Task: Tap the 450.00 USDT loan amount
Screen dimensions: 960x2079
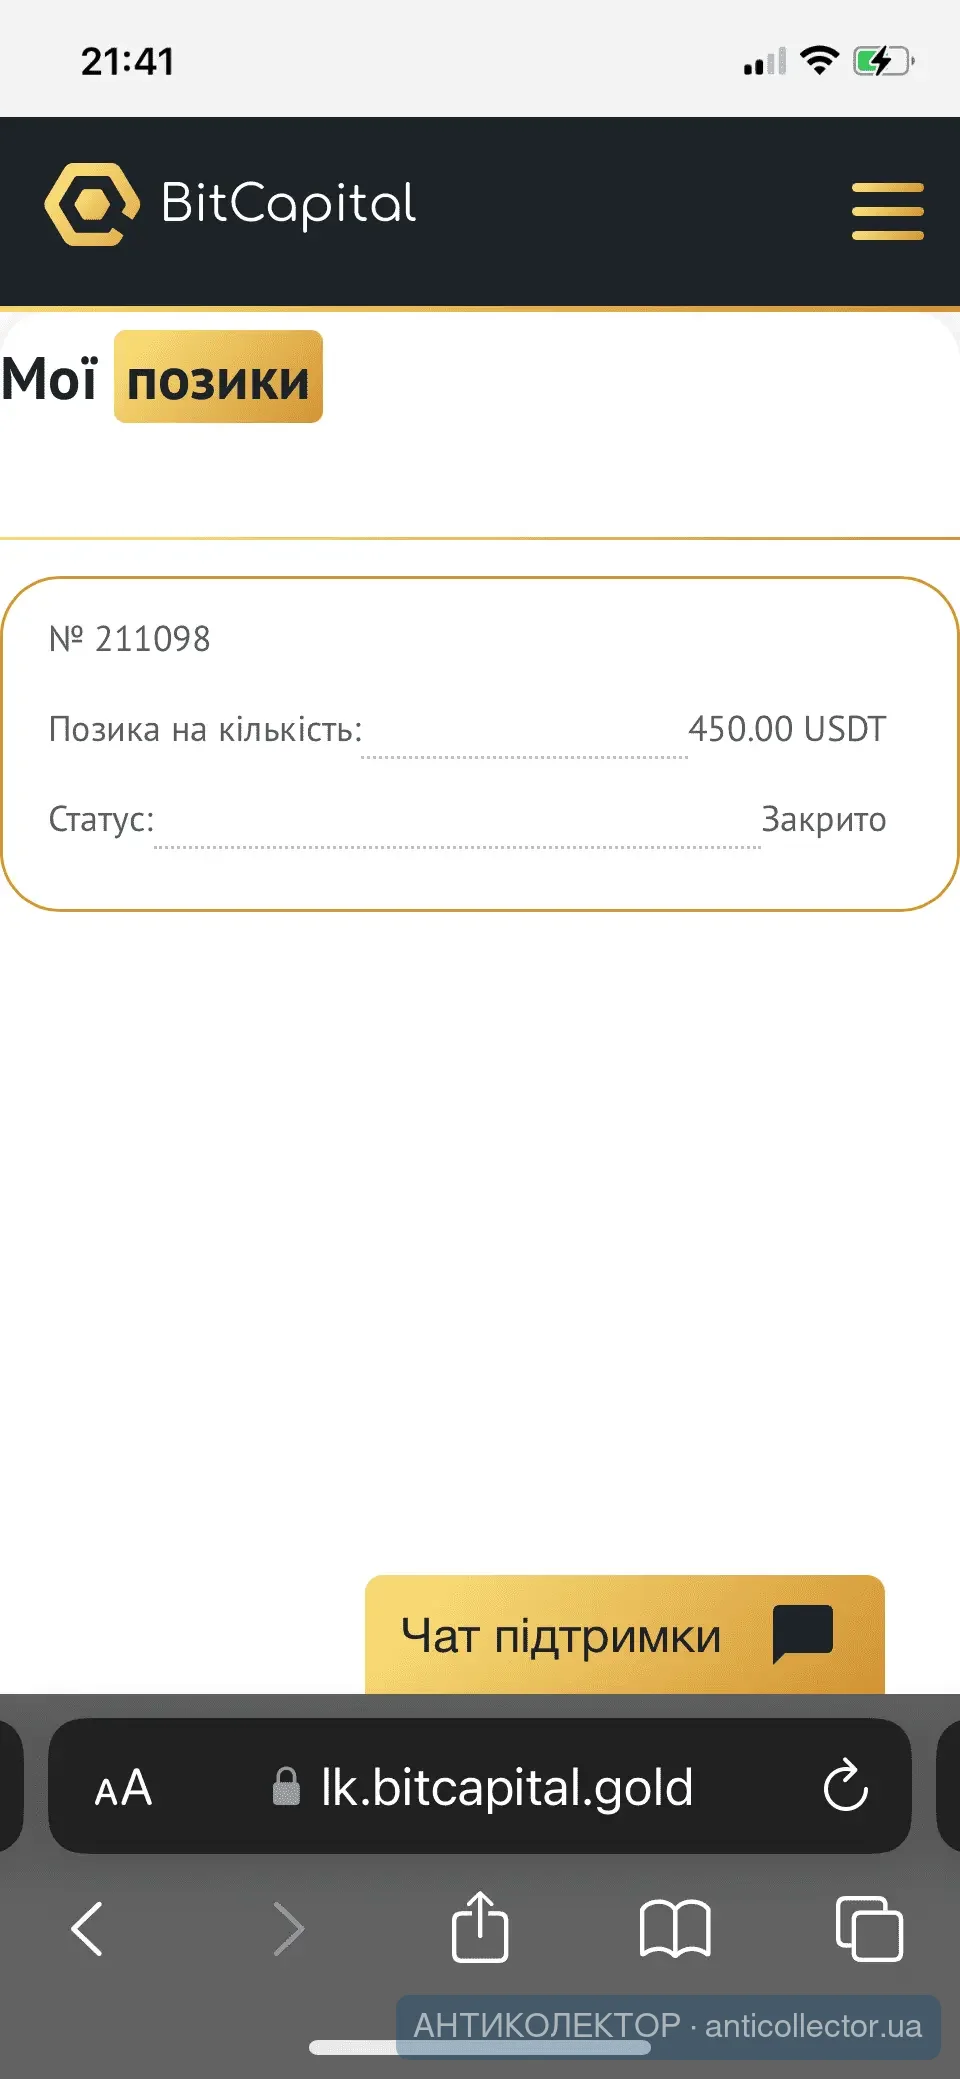Action: (x=787, y=729)
